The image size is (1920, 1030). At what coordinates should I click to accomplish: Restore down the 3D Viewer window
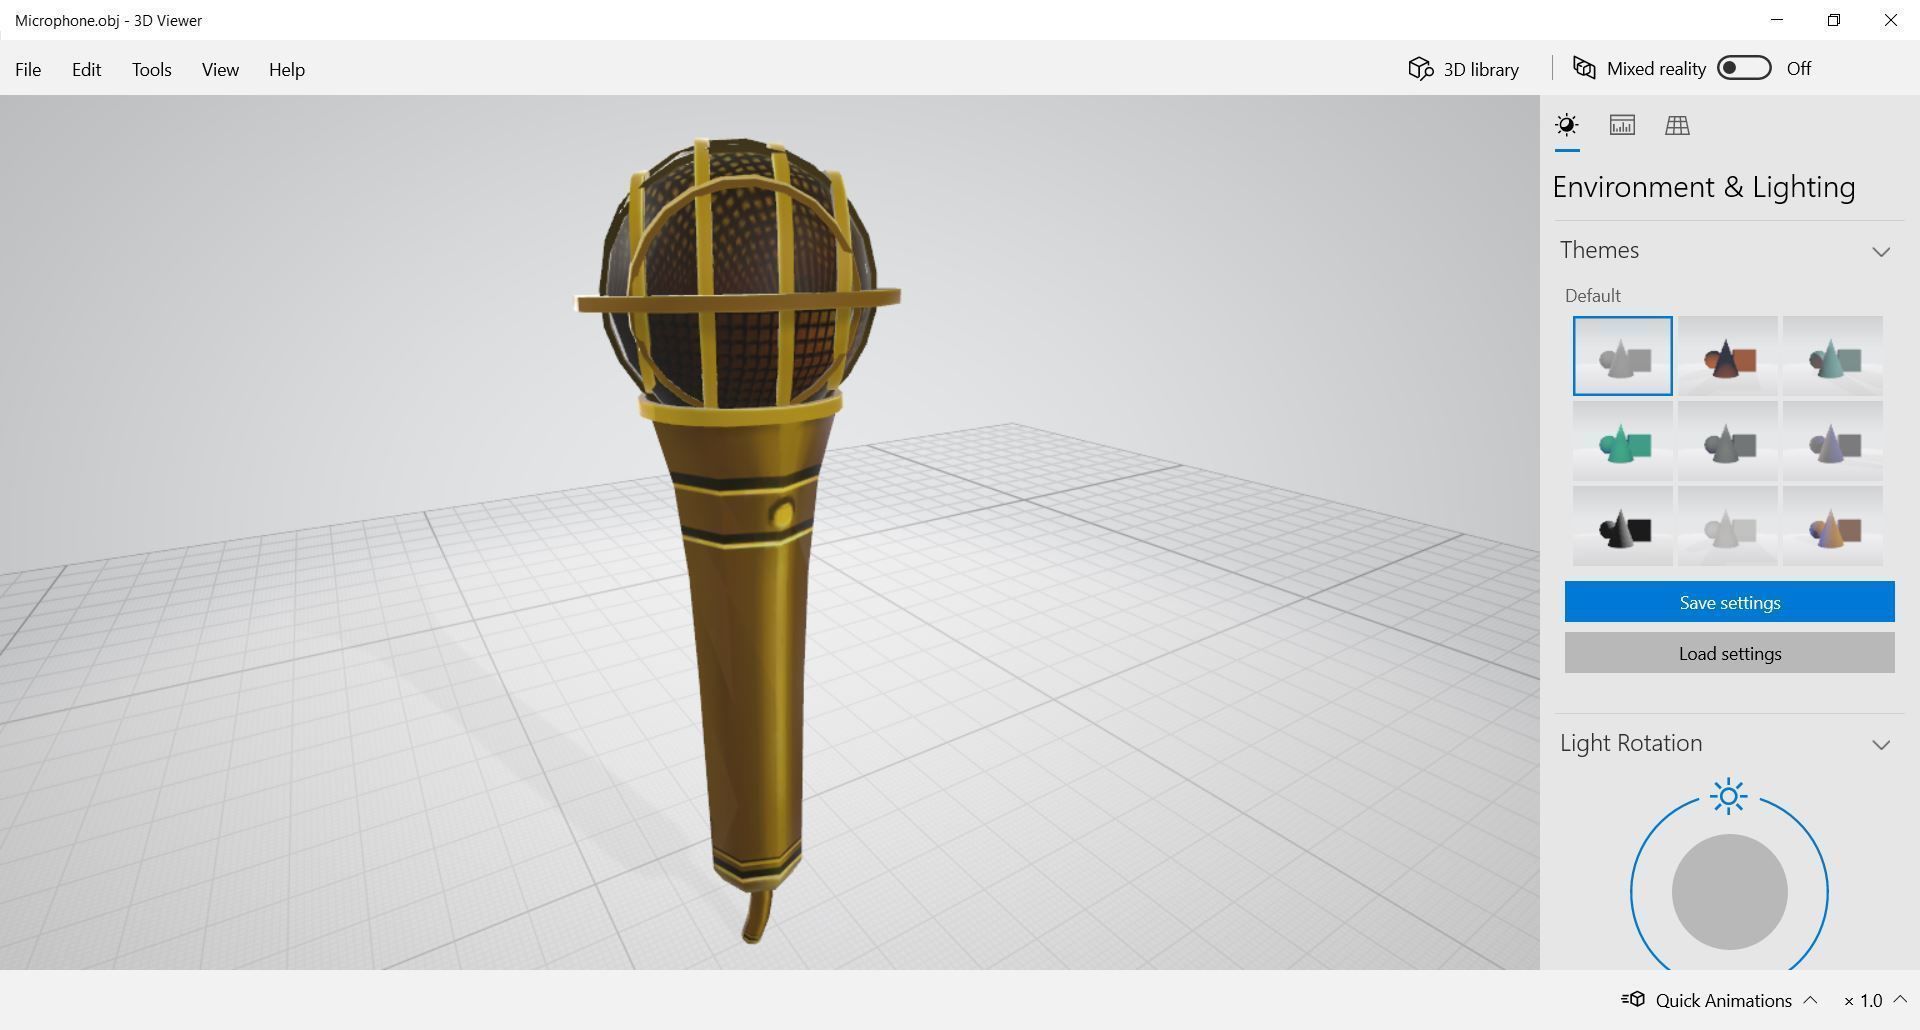pos(1833,20)
